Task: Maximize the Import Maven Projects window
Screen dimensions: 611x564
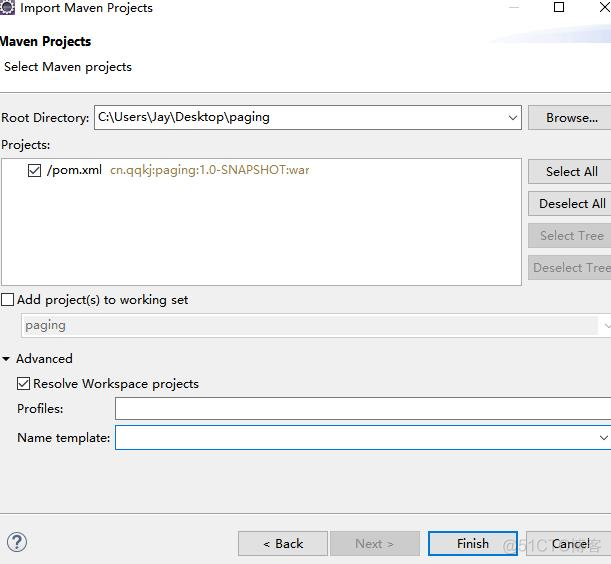Action: (559, 7)
